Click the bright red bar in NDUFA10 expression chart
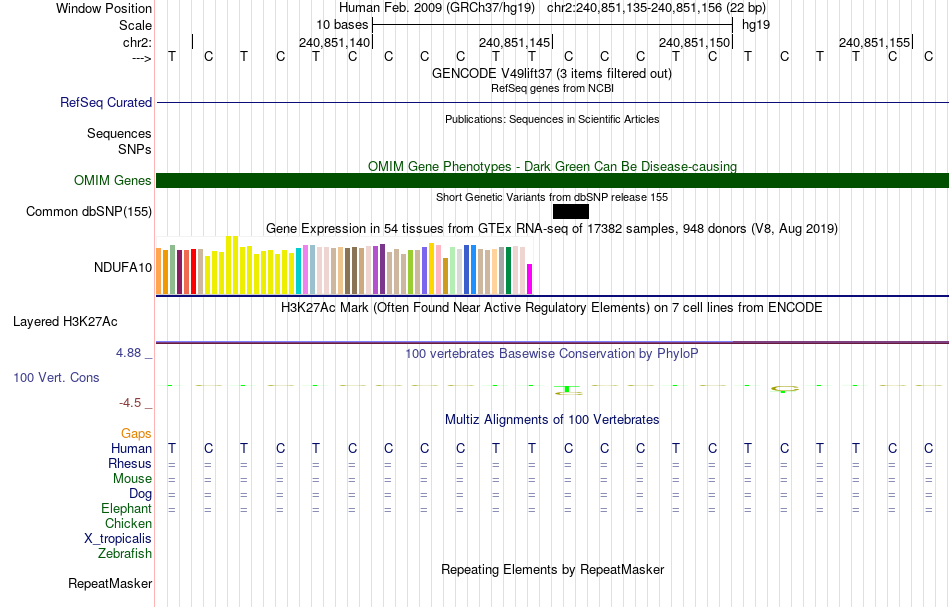This screenshot has height=607, width=950. click(x=193, y=271)
